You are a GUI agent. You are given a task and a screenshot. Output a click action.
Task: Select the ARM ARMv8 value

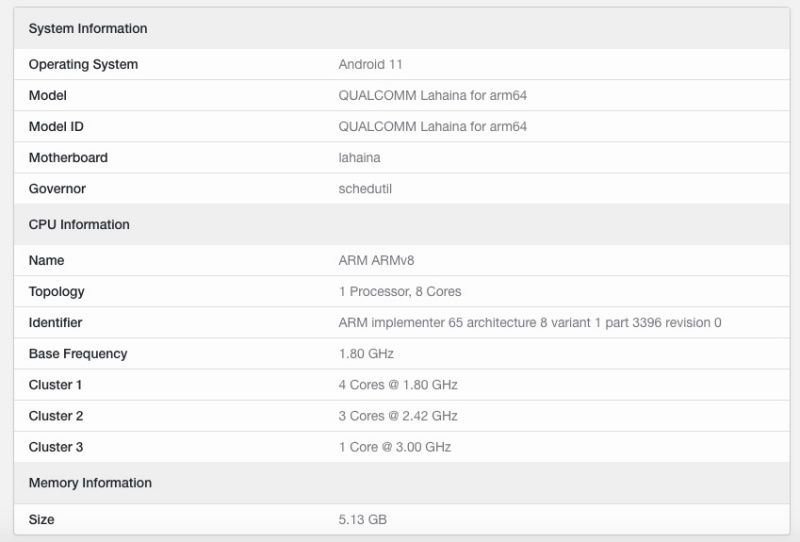coord(376,260)
